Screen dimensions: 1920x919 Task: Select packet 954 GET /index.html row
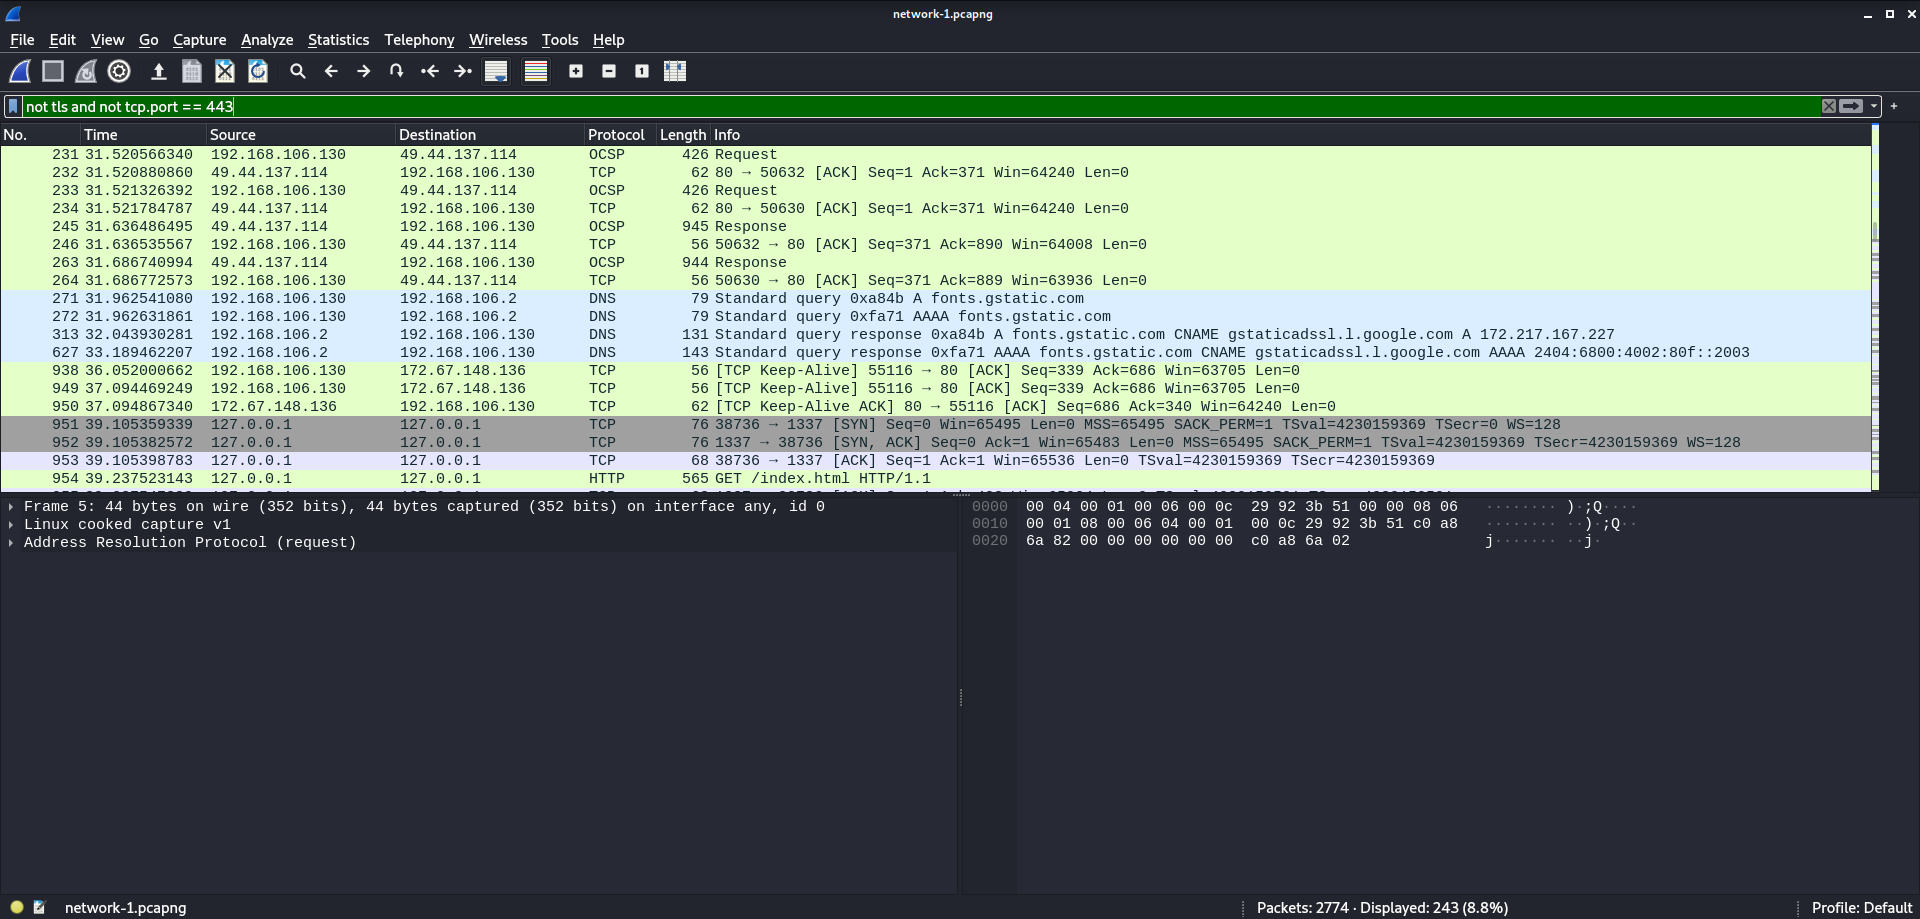(x=936, y=479)
